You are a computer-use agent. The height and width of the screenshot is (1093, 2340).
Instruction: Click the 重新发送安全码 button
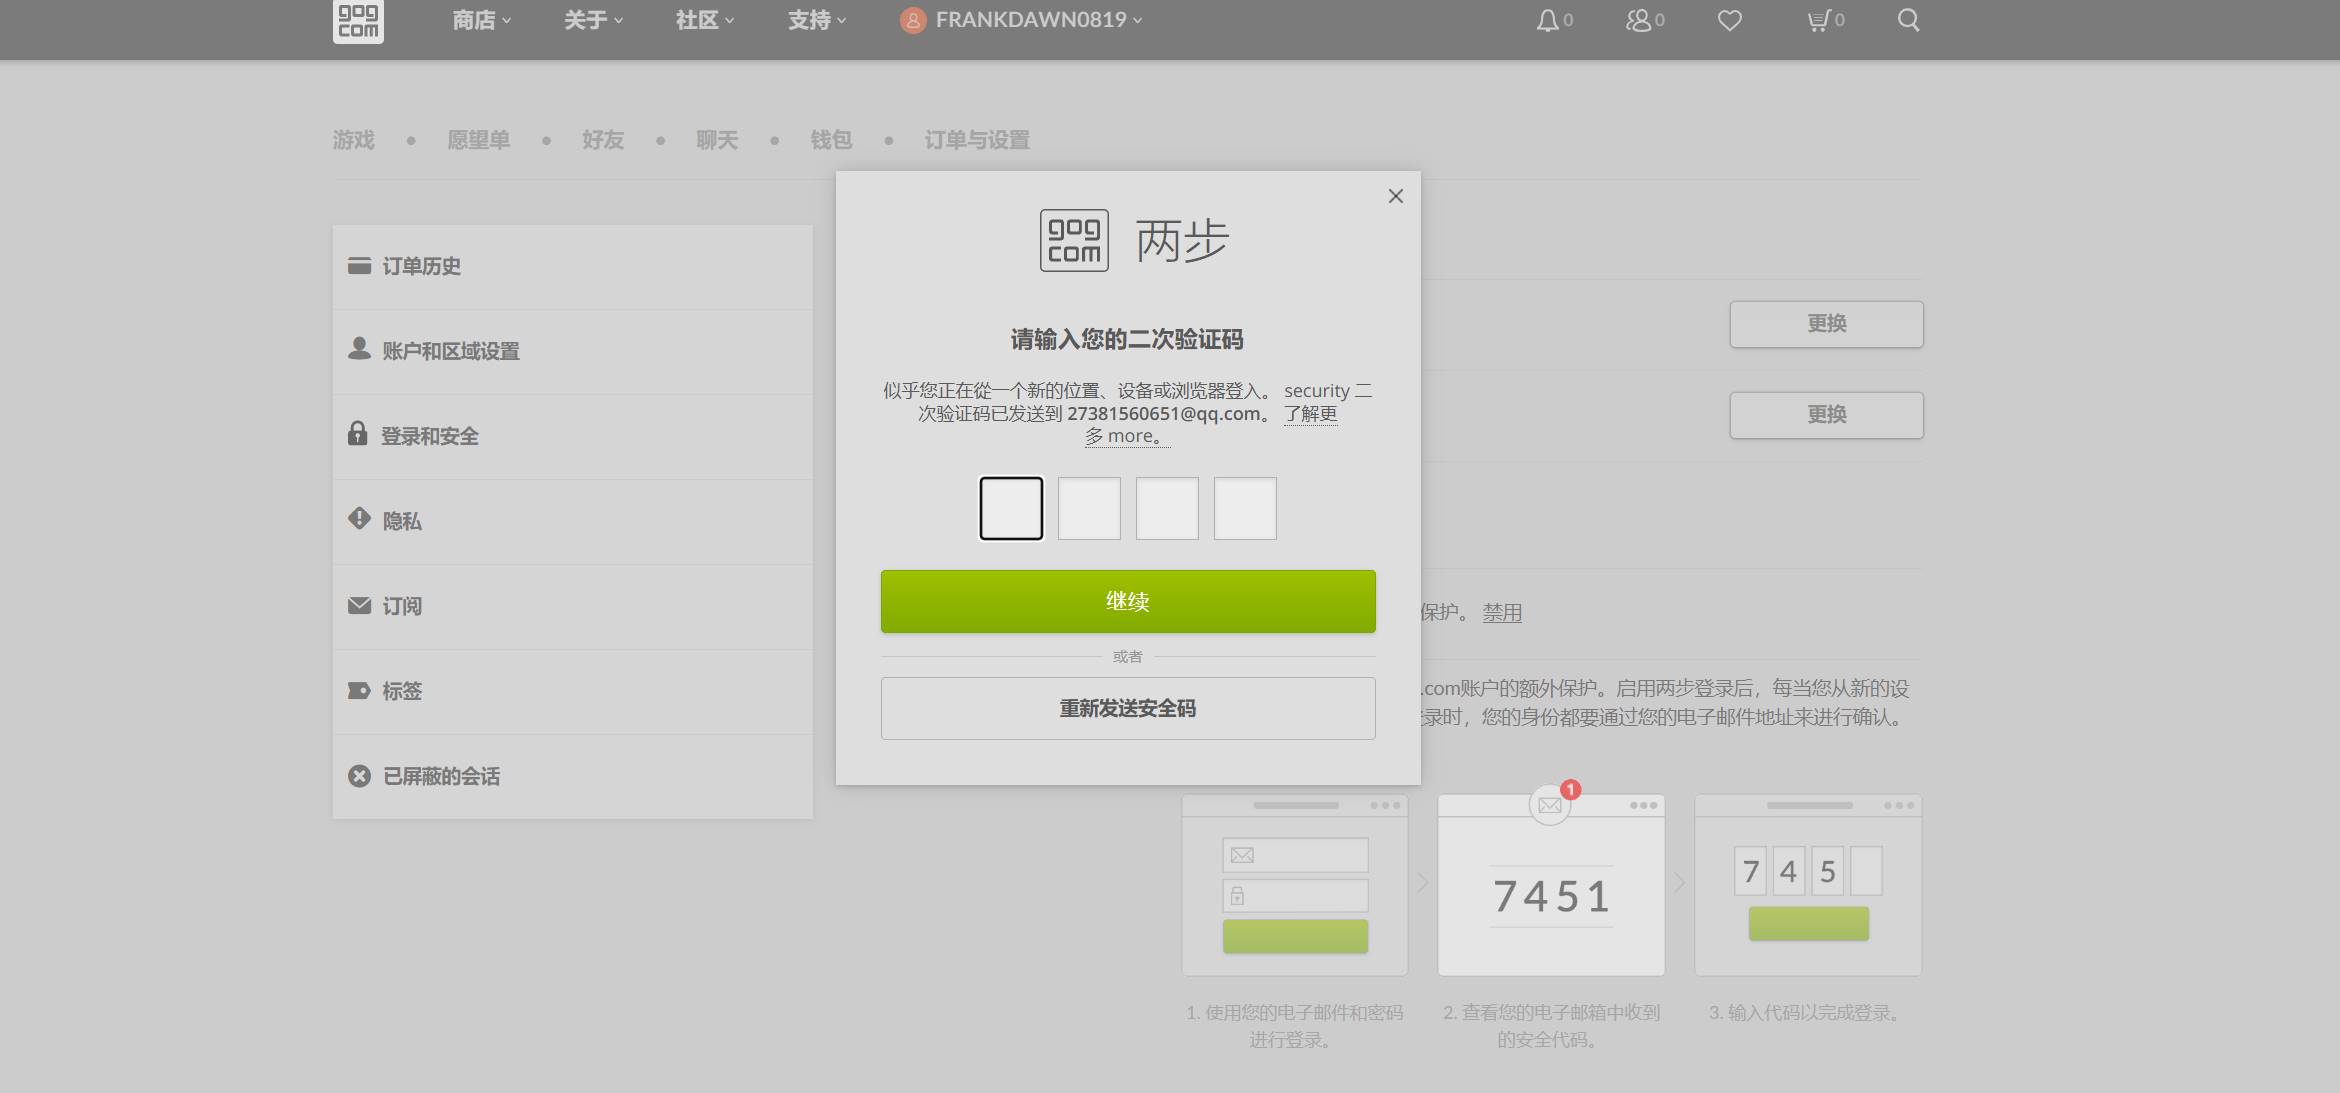[x=1128, y=708]
